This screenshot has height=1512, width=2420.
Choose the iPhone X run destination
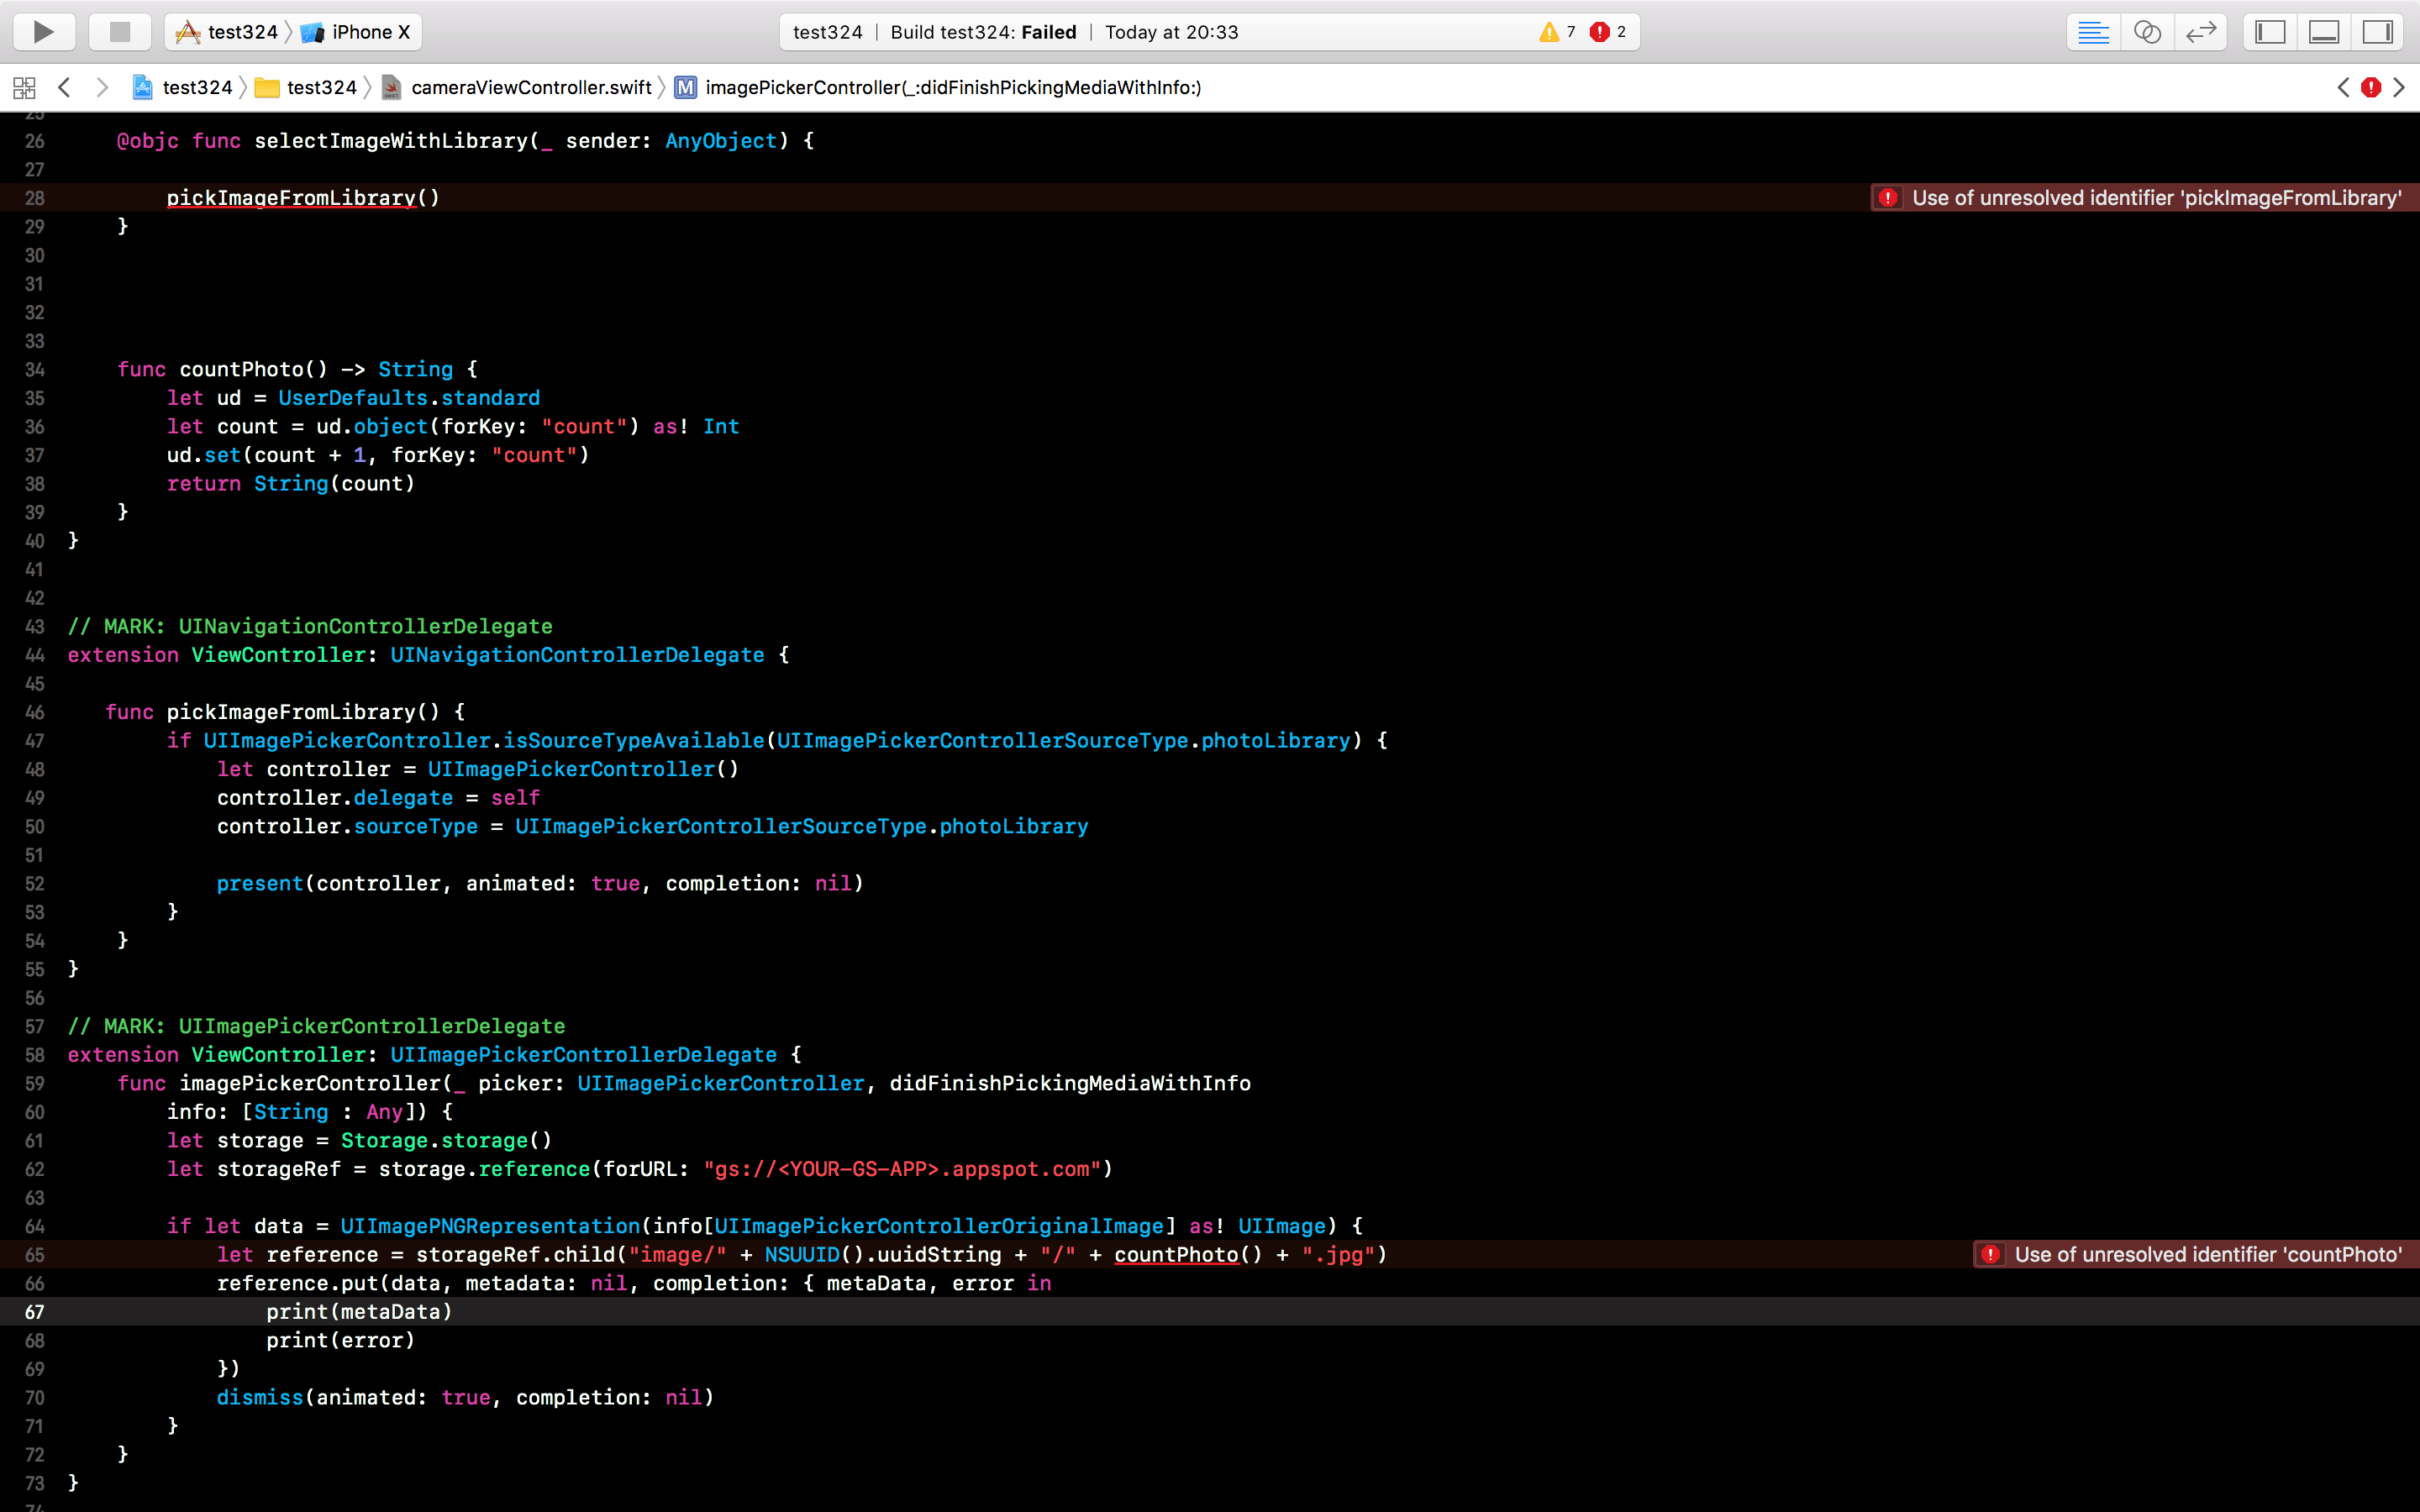tap(356, 32)
